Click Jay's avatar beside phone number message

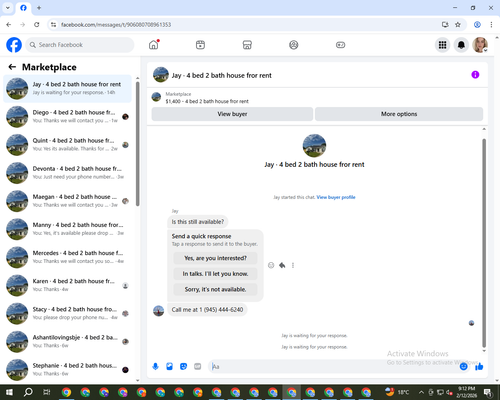click(x=158, y=310)
